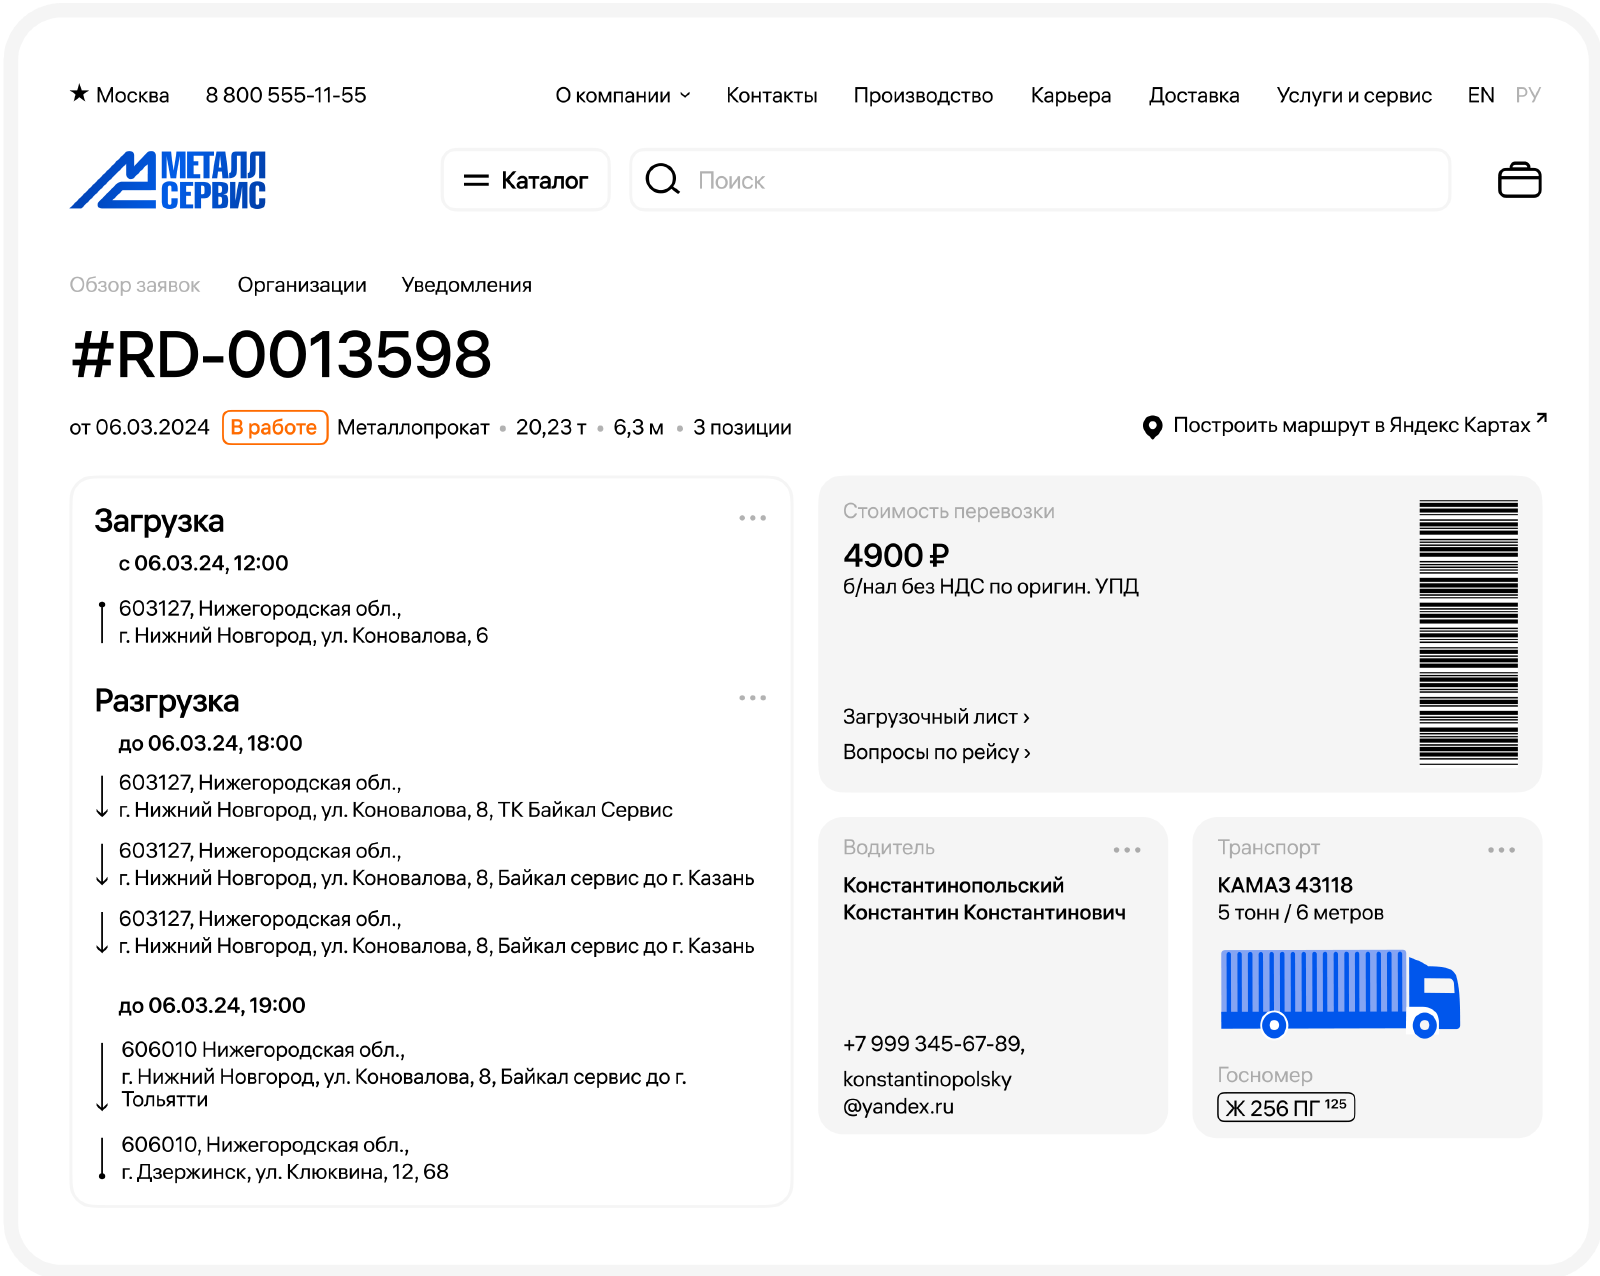
Task: Open Загрузка section three-dots menu
Action: (752, 518)
